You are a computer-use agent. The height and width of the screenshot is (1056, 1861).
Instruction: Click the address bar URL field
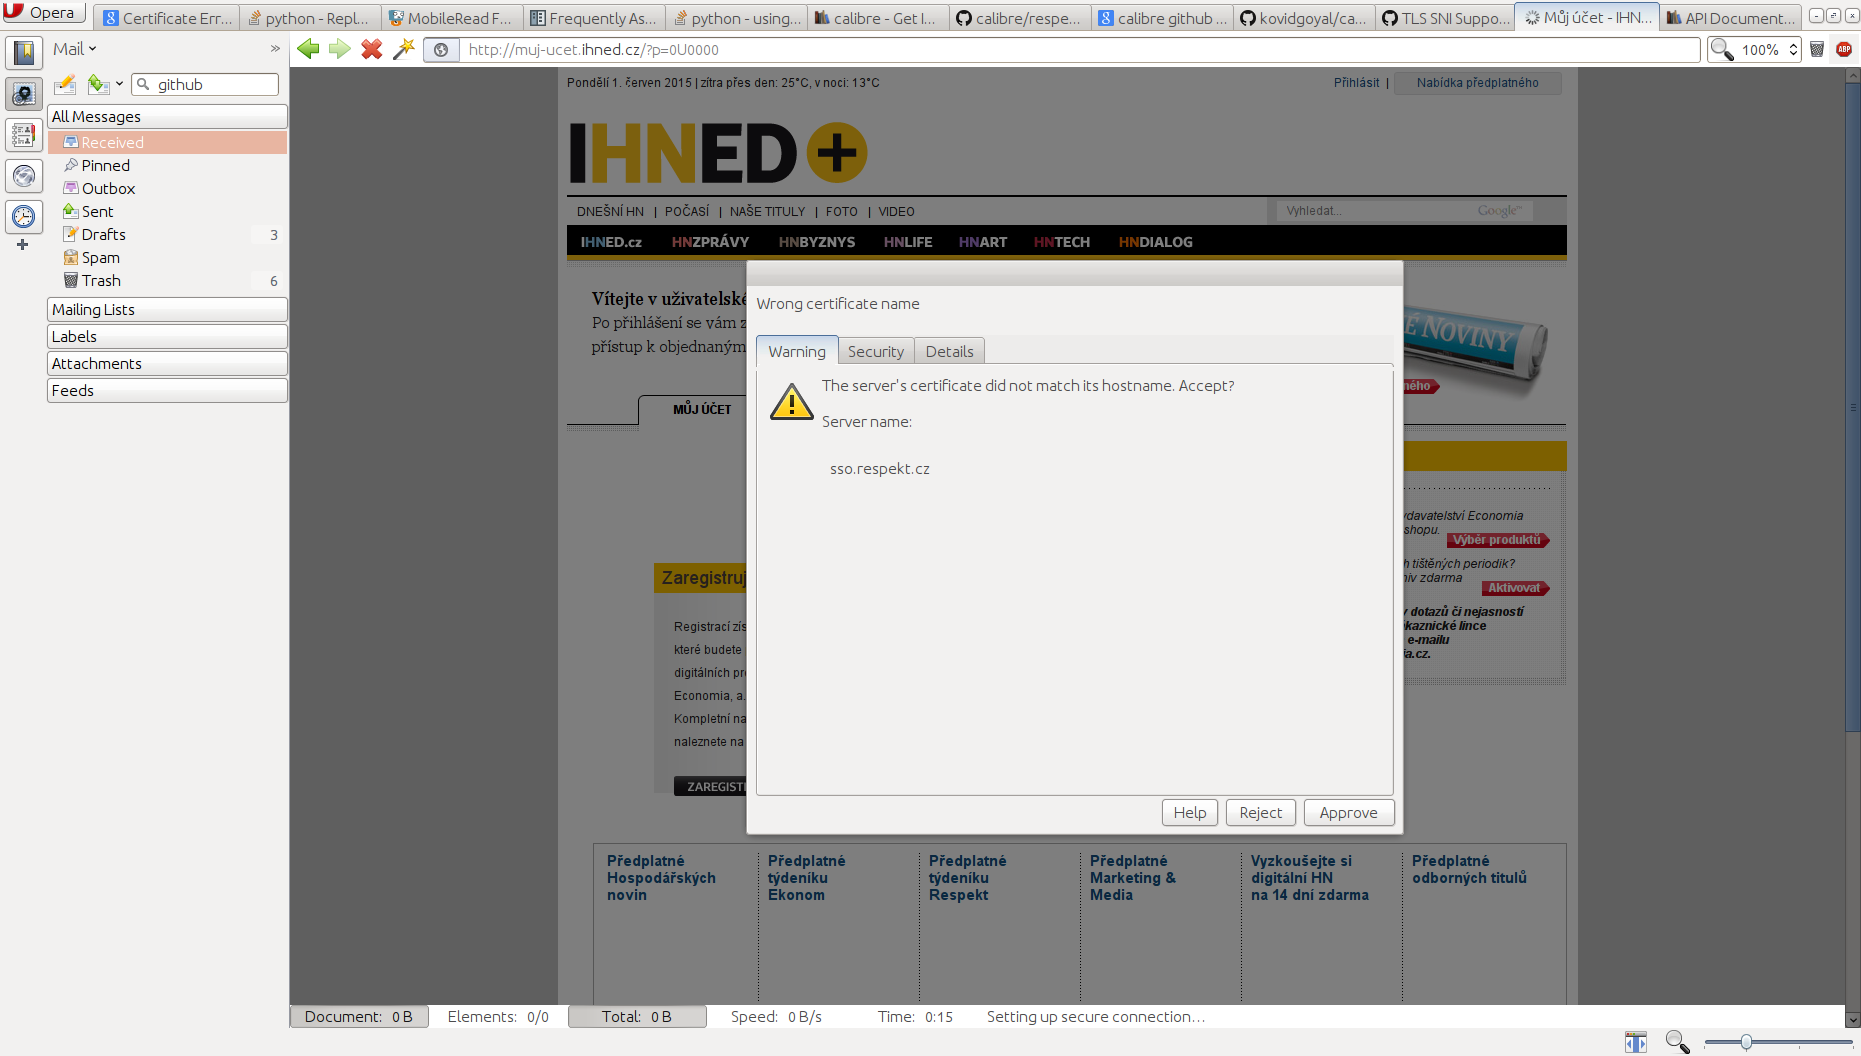[x=1080, y=50]
